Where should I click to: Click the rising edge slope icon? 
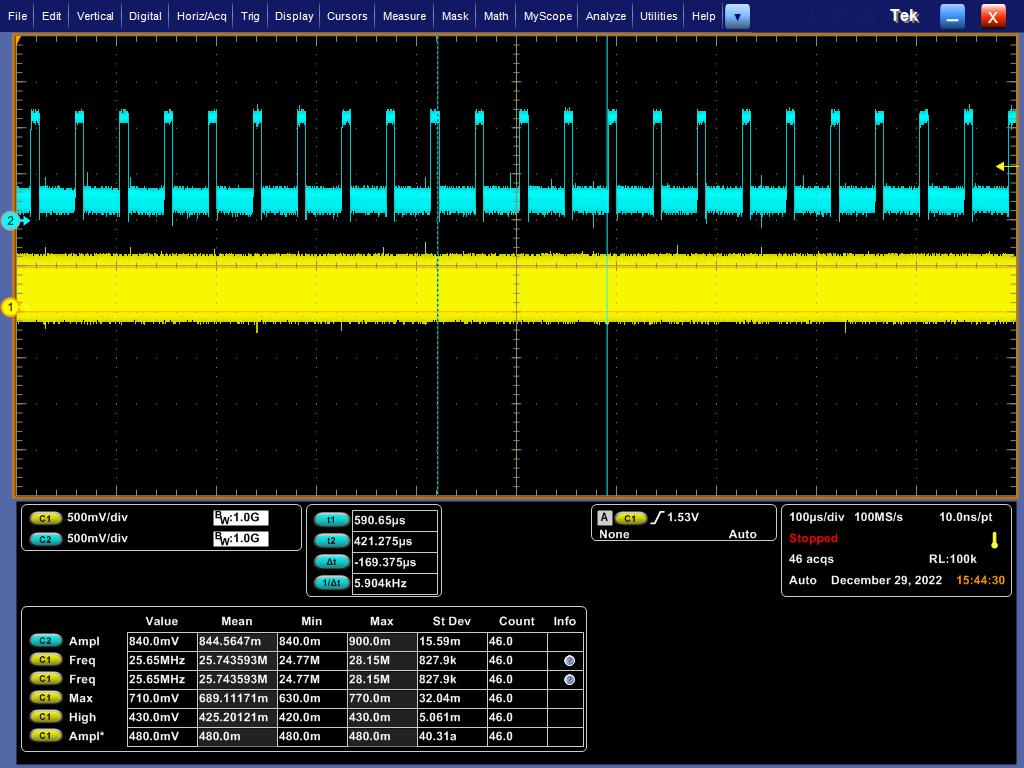[x=657, y=518]
